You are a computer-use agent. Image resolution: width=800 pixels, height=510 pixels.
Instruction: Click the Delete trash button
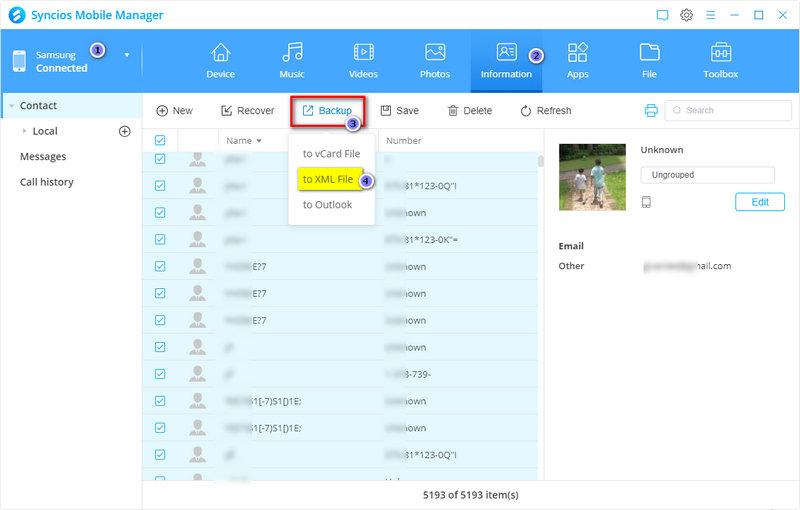[469, 111]
